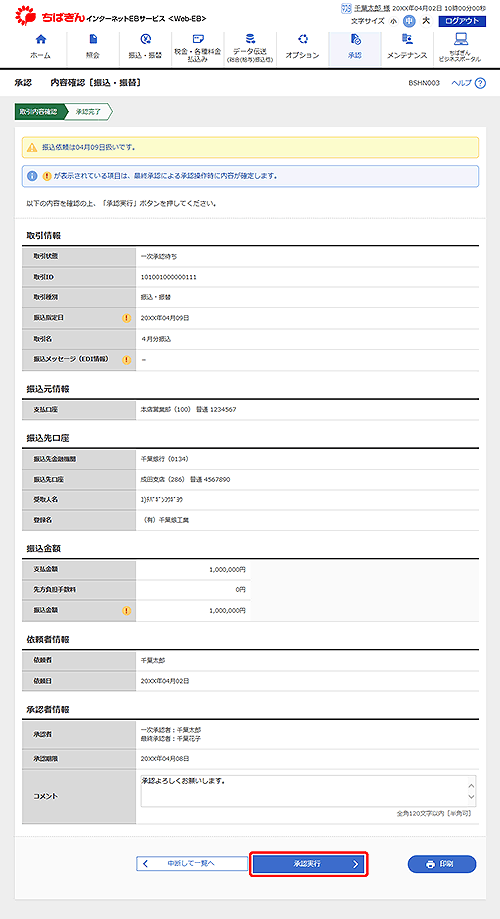Viewport: 500px width, 919px height.
Task: Click 中断して一覧へ button
Action: coord(192,863)
